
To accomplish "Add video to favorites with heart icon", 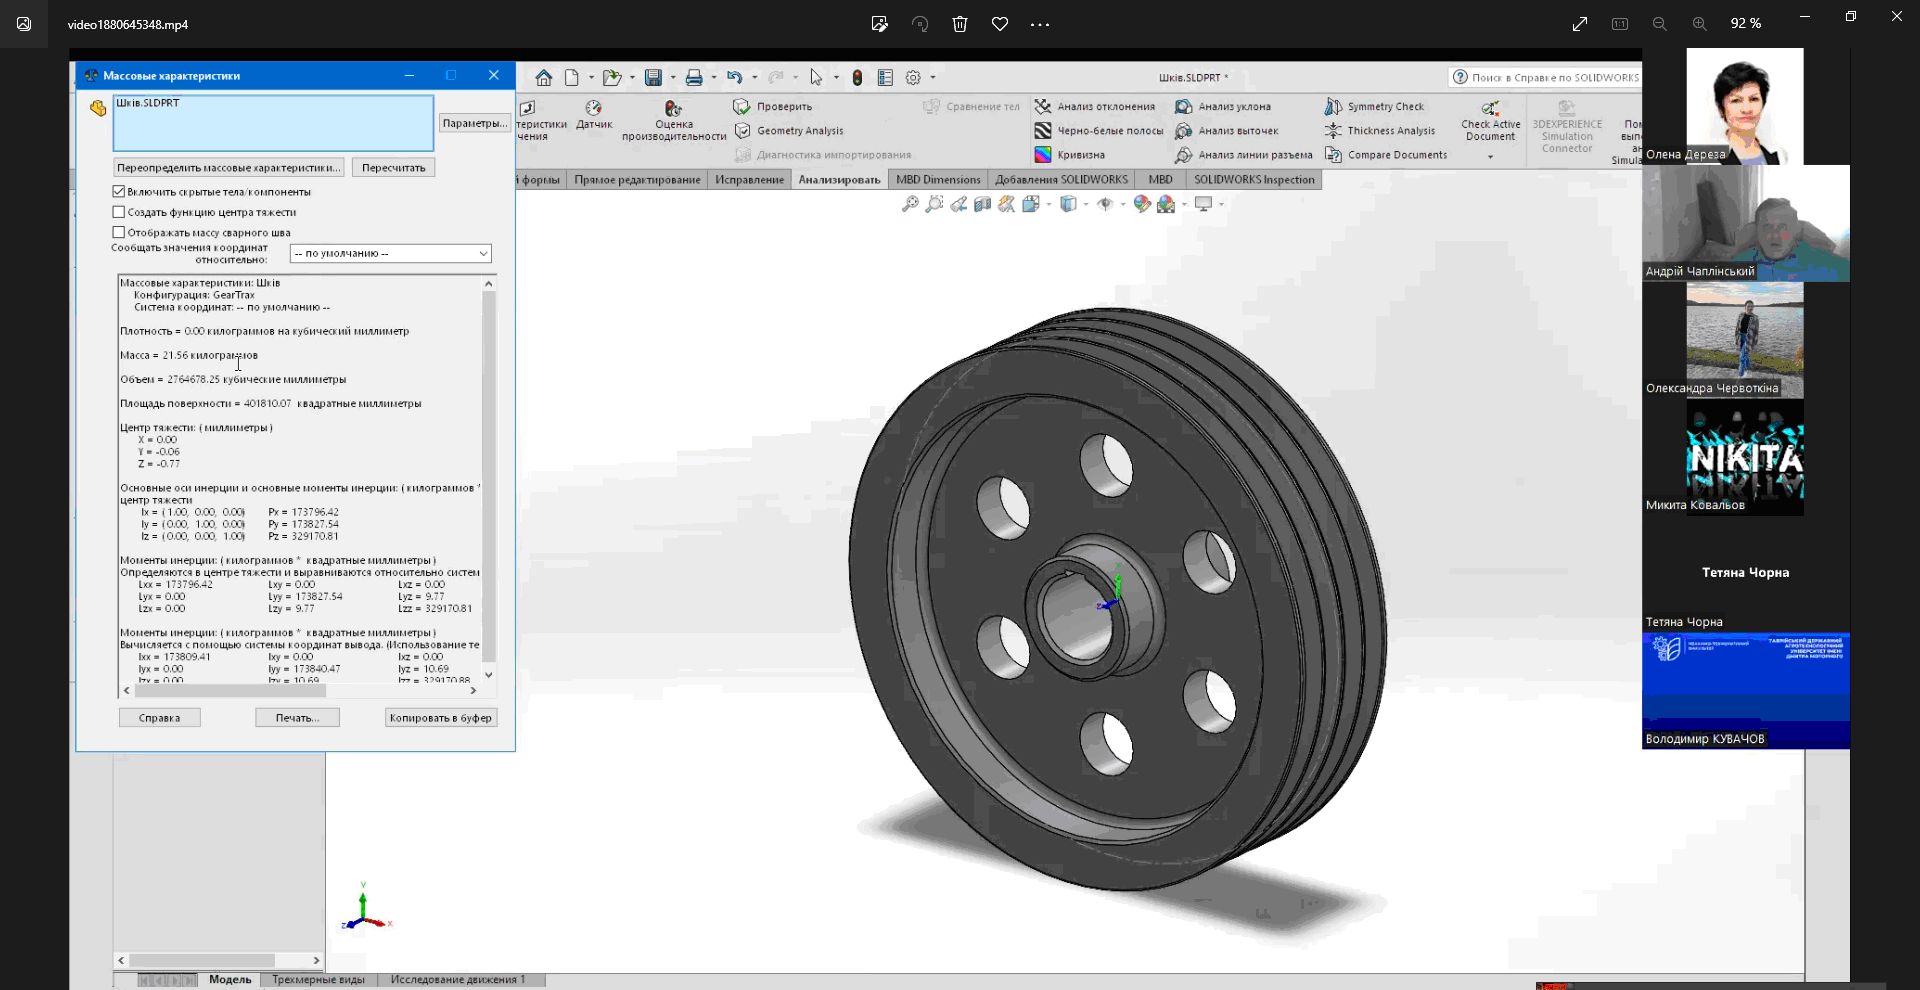I will tap(999, 24).
